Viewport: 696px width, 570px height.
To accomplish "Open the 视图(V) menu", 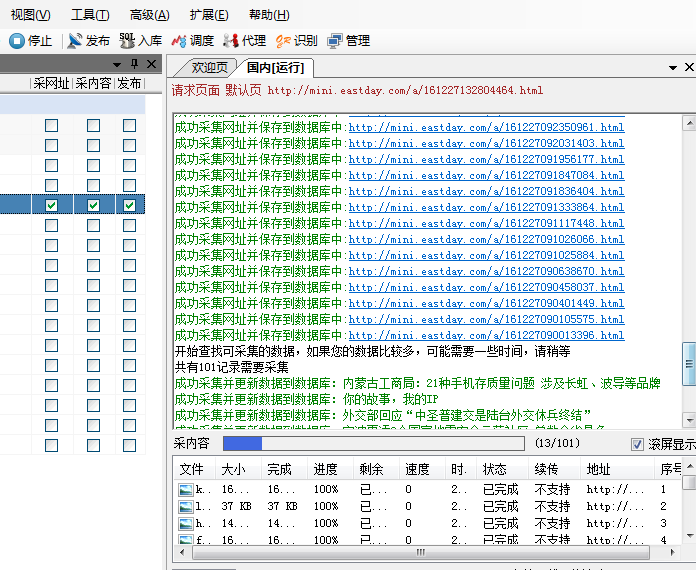I will pos(31,15).
